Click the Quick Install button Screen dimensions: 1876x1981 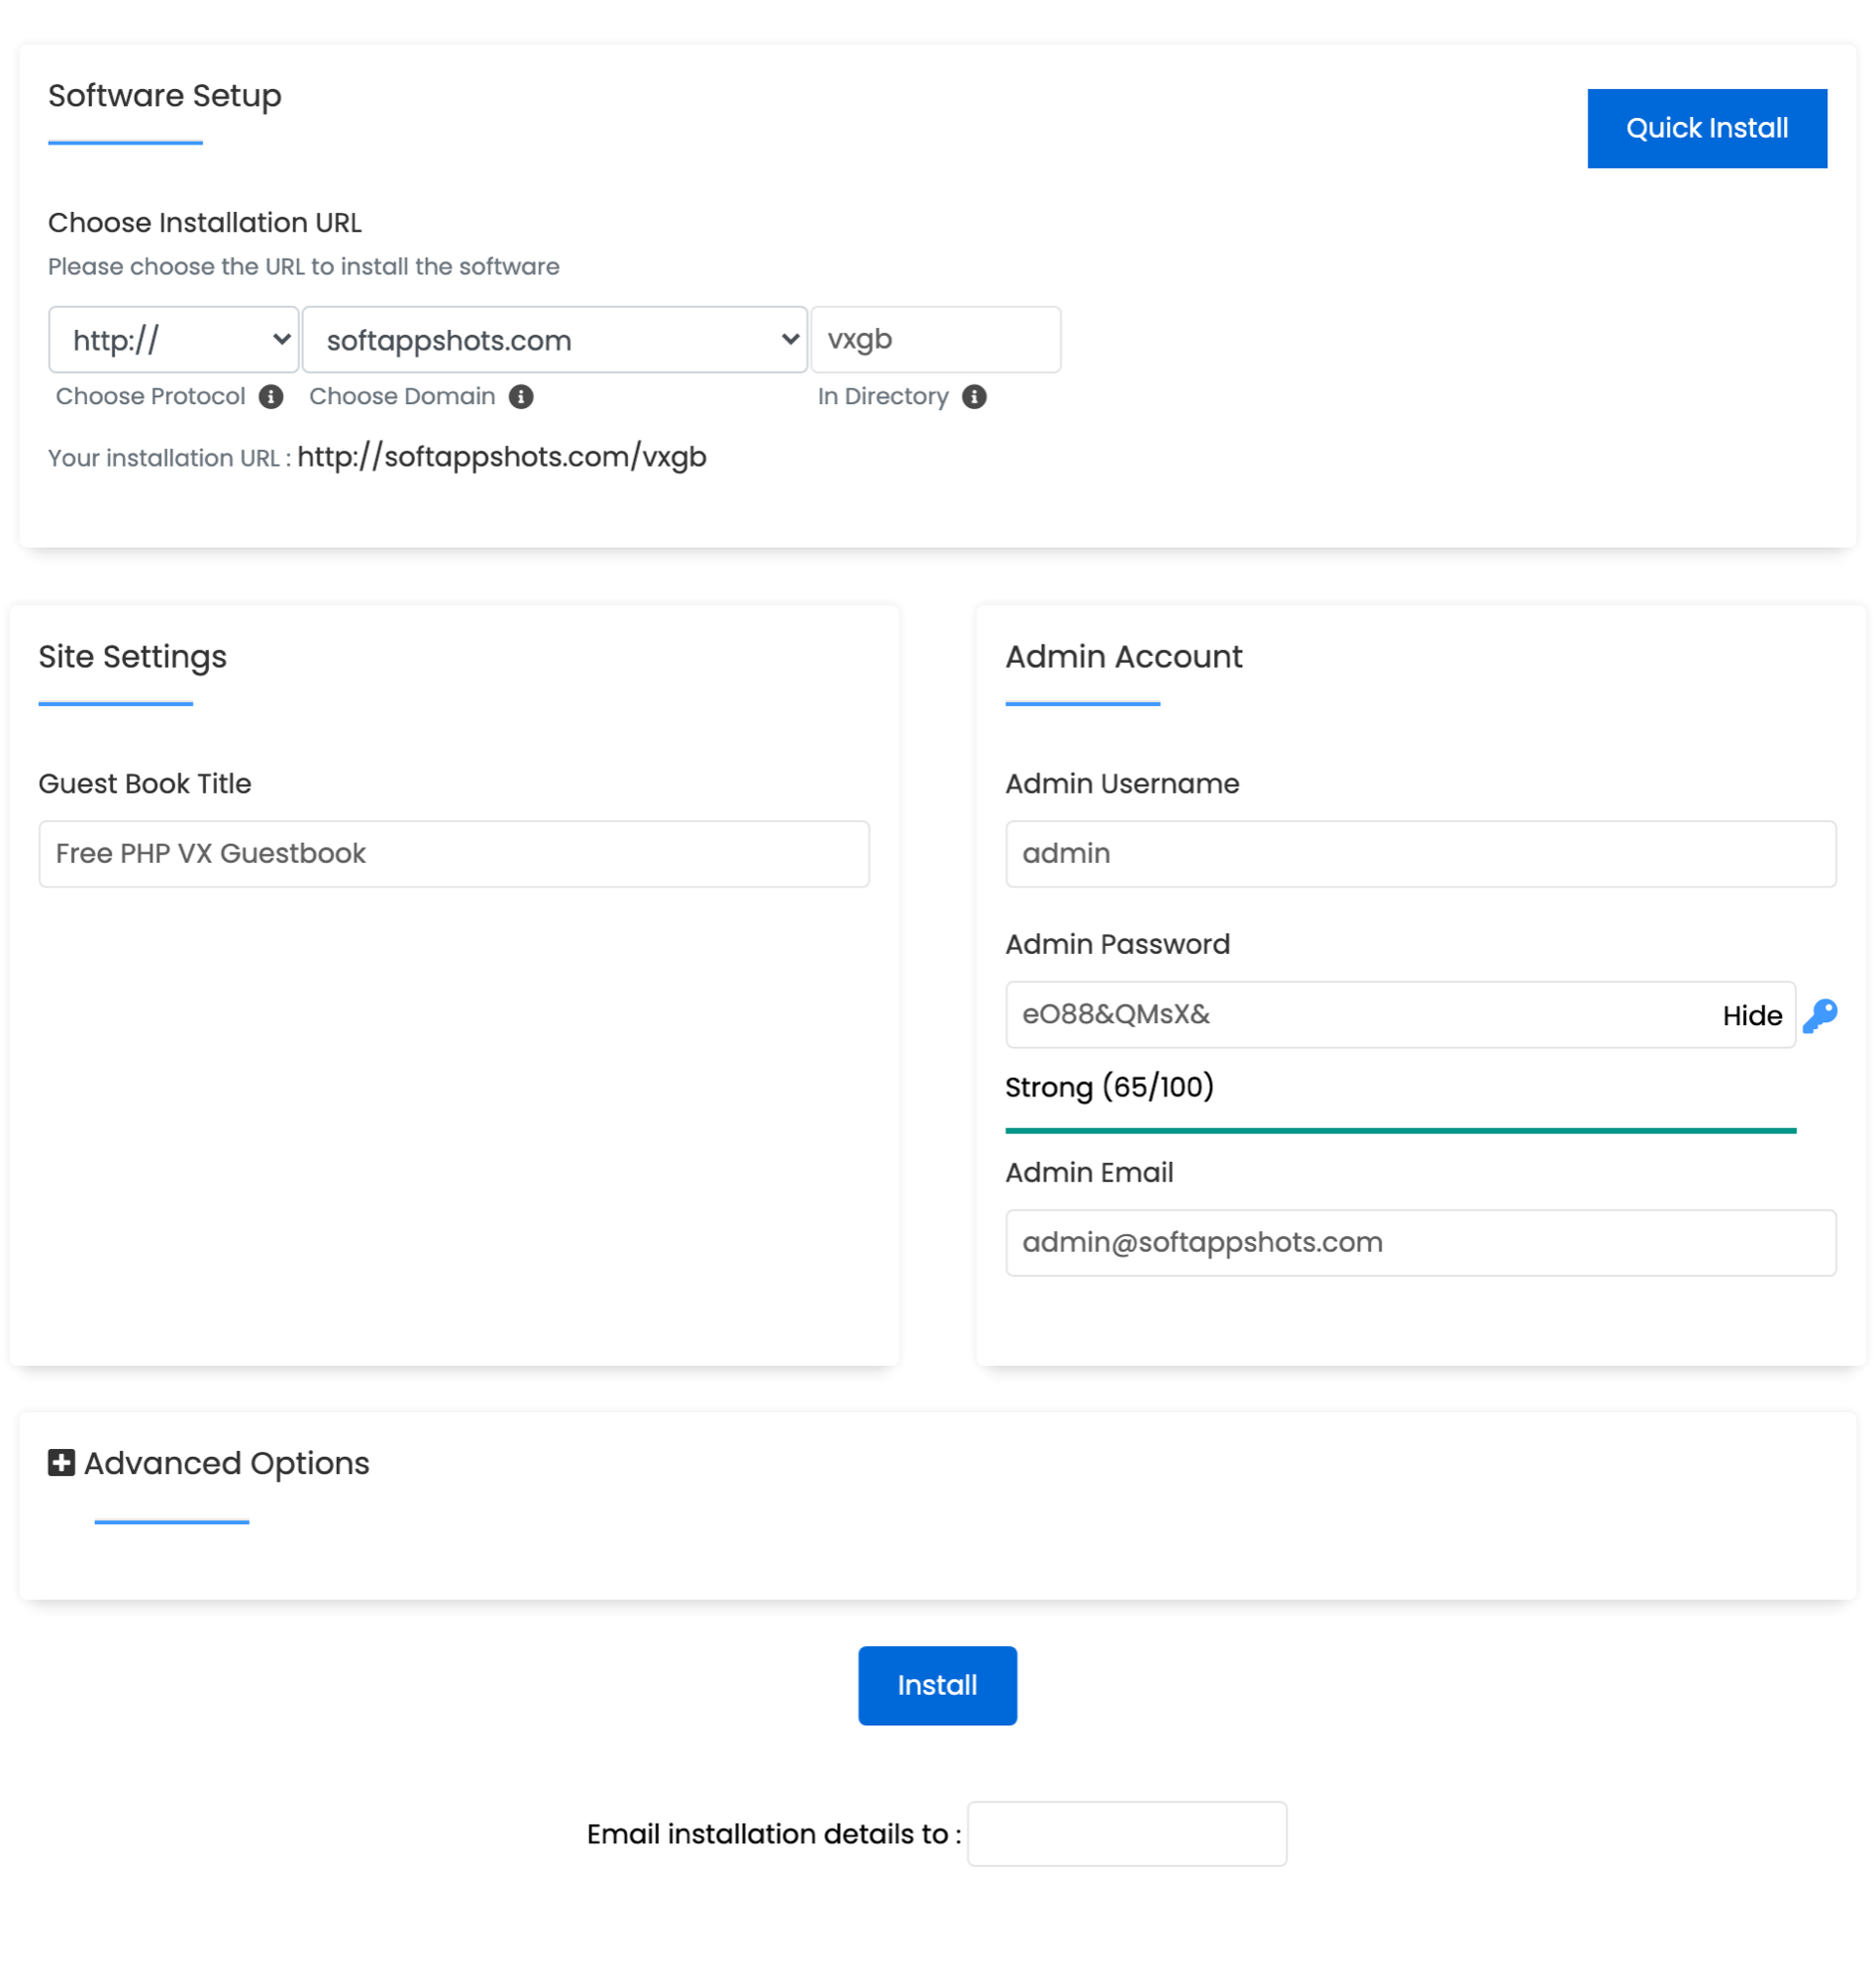click(x=1707, y=127)
